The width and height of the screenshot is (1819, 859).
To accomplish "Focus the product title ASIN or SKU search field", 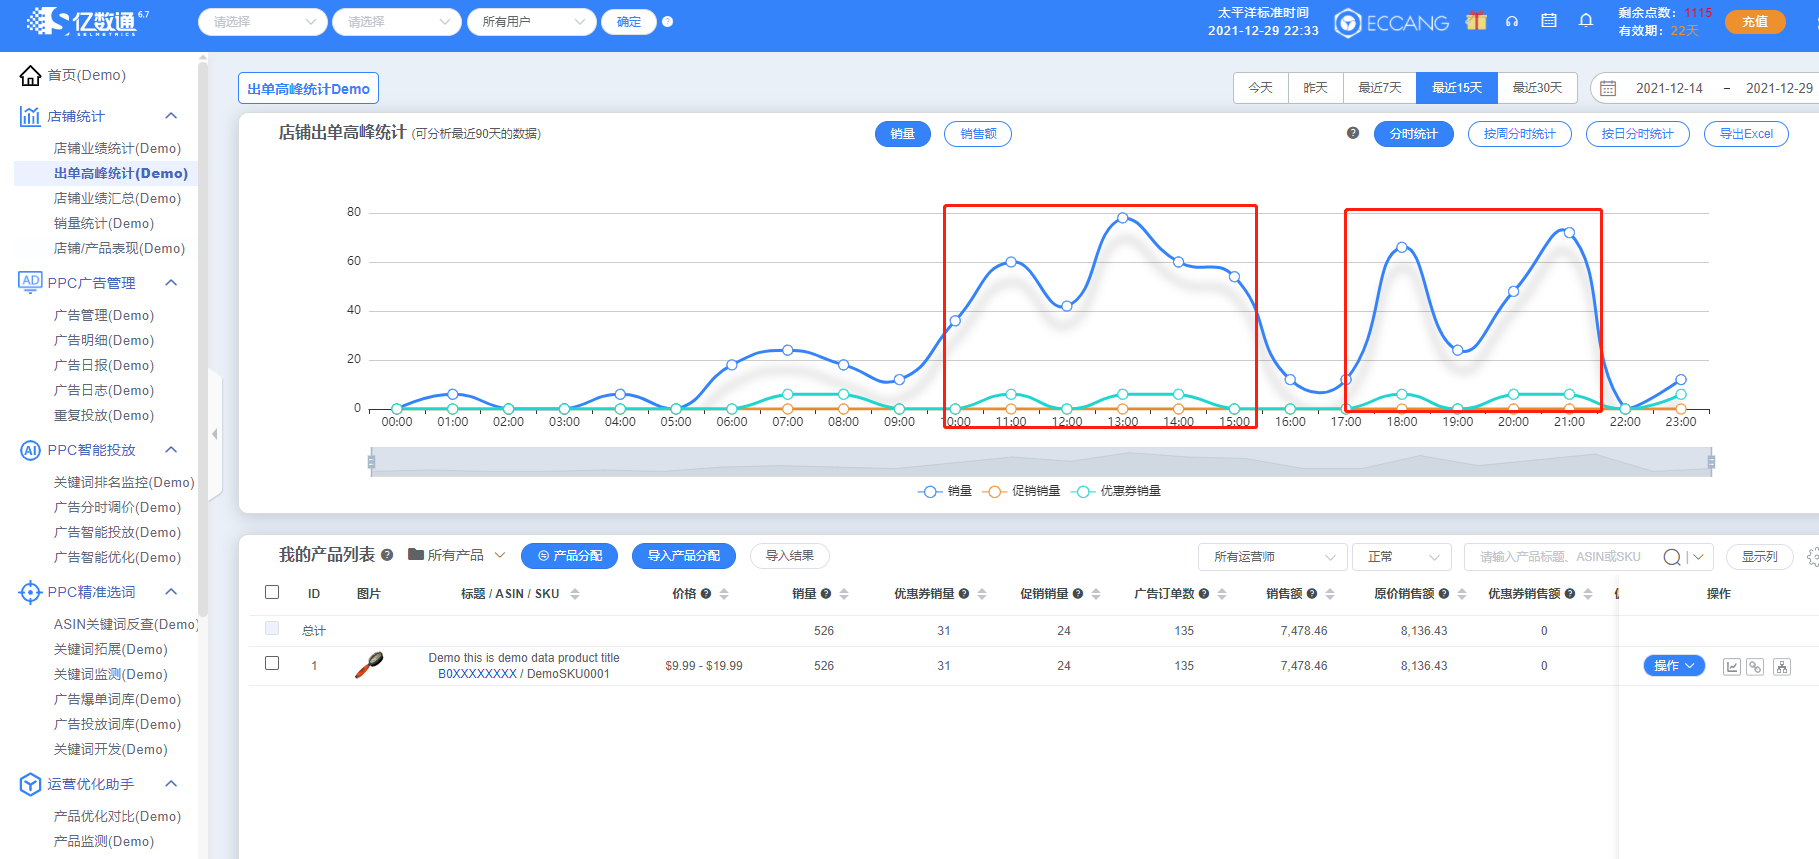I will 1560,557.
